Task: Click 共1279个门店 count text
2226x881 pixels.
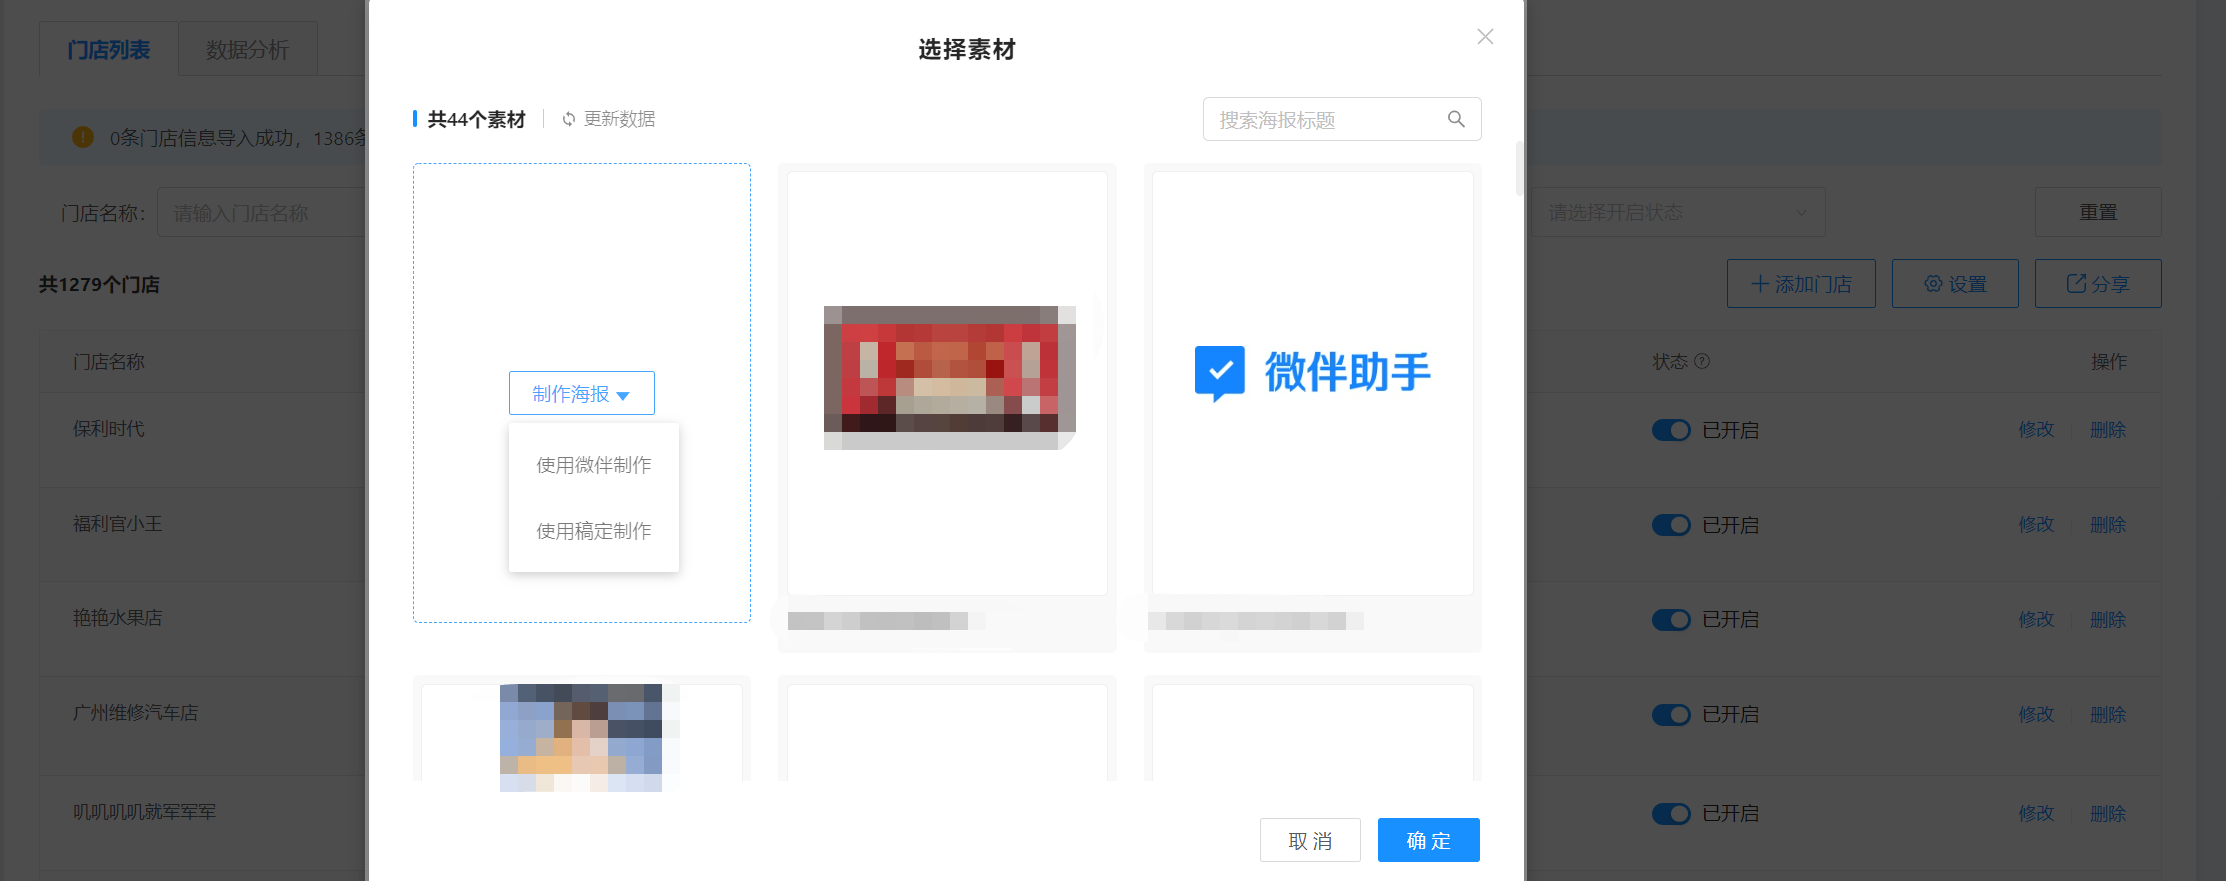Action: point(99,285)
